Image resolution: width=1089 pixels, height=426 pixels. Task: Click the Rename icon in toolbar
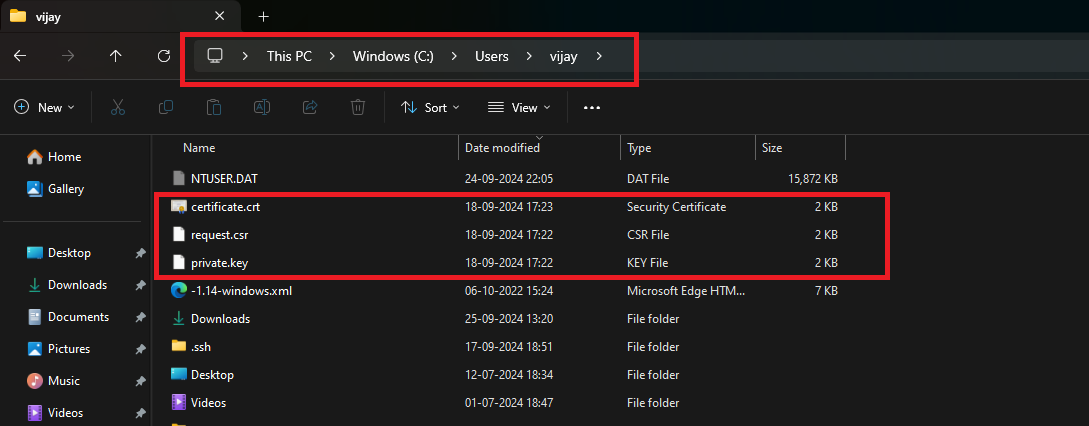tap(261, 107)
